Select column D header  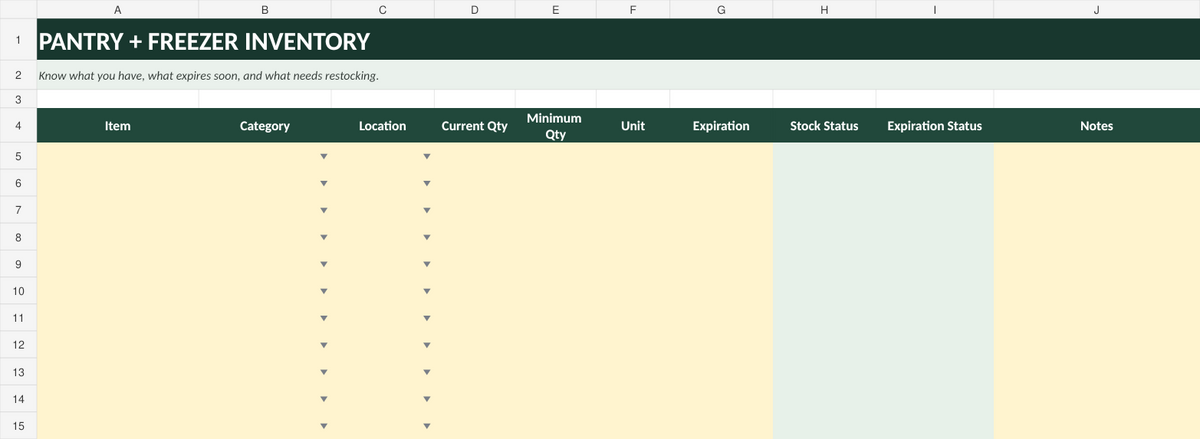click(474, 10)
